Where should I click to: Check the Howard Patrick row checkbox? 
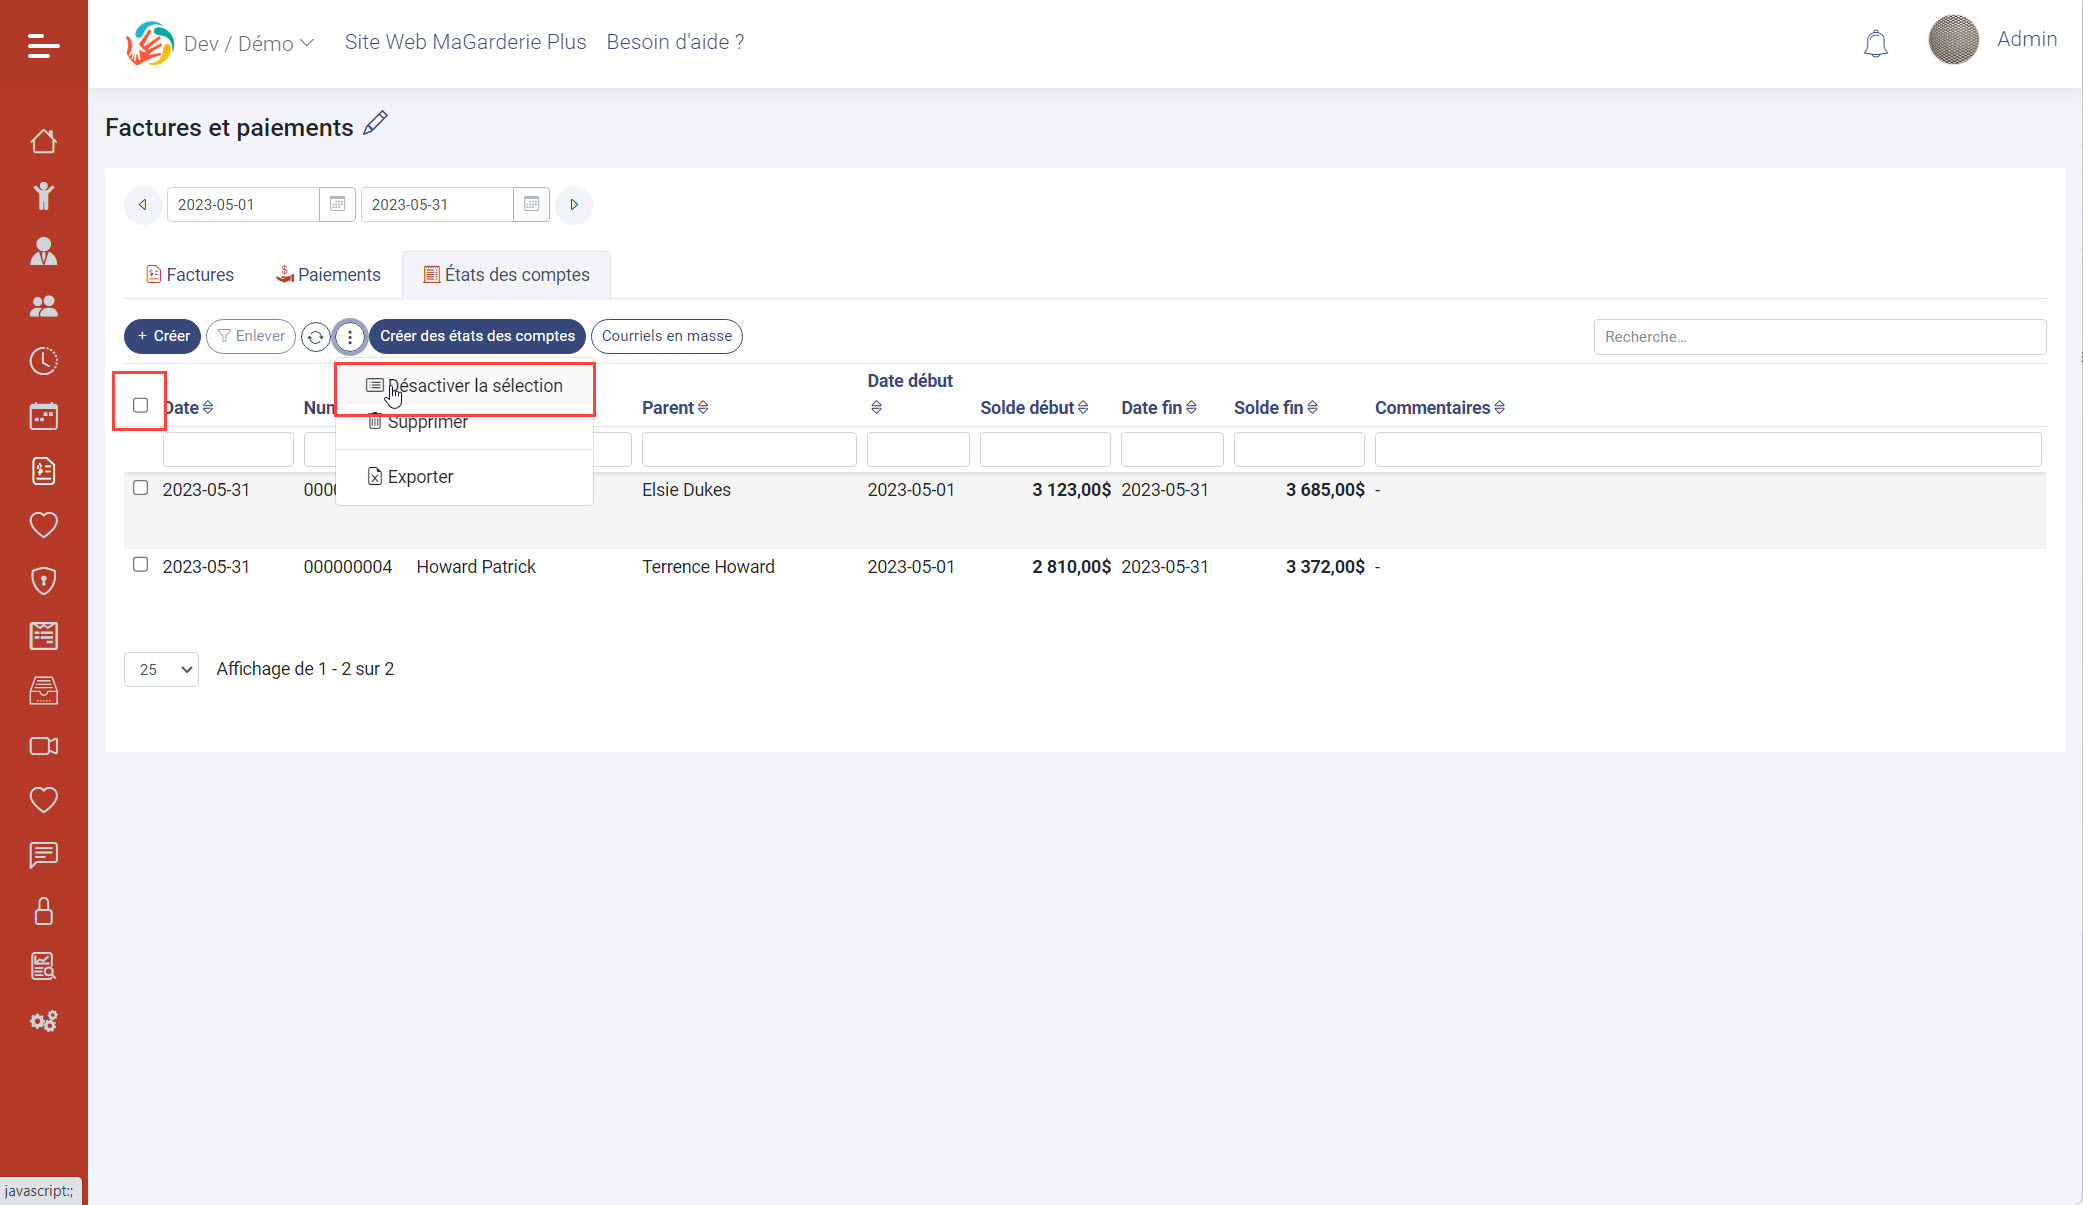pyautogui.click(x=140, y=565)
